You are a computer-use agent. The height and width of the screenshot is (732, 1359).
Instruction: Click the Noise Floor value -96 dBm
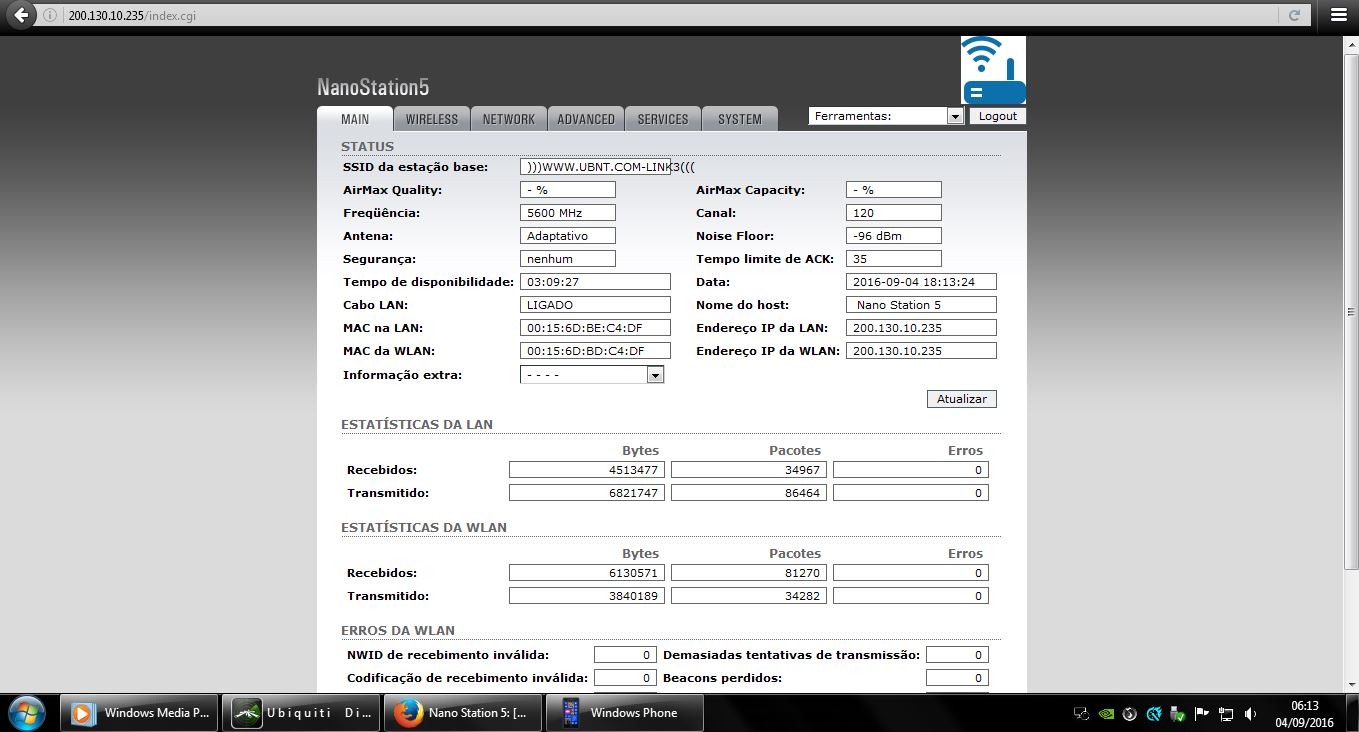[894, 236]
